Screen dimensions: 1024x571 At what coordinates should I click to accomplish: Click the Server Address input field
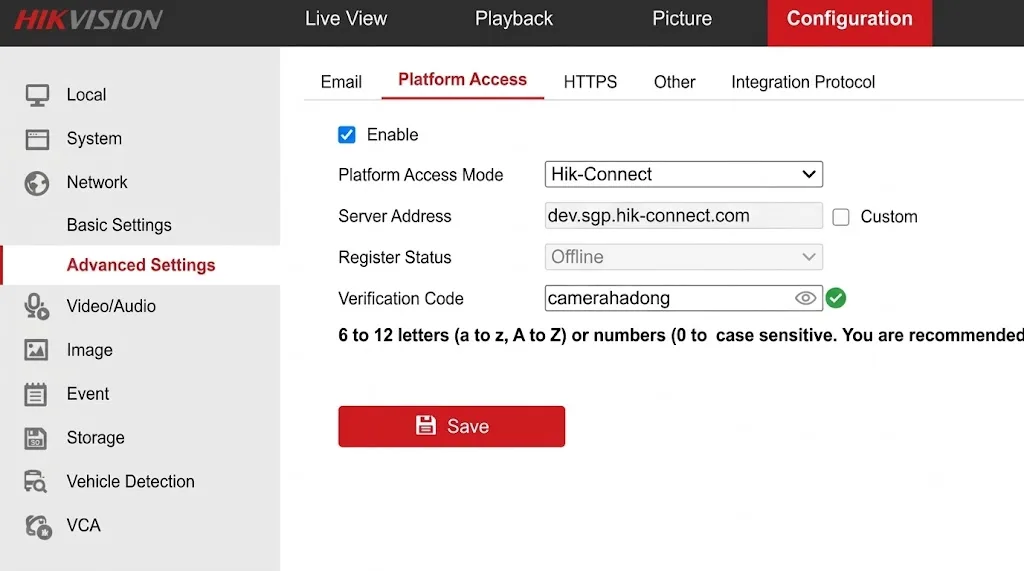coord(684,216)
